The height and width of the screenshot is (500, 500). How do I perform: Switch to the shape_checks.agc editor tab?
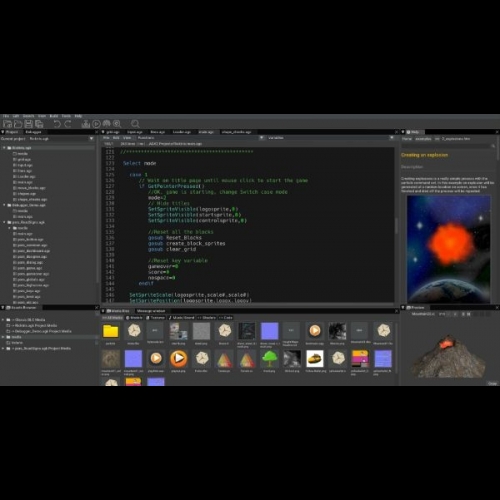(x=236, y=132)
